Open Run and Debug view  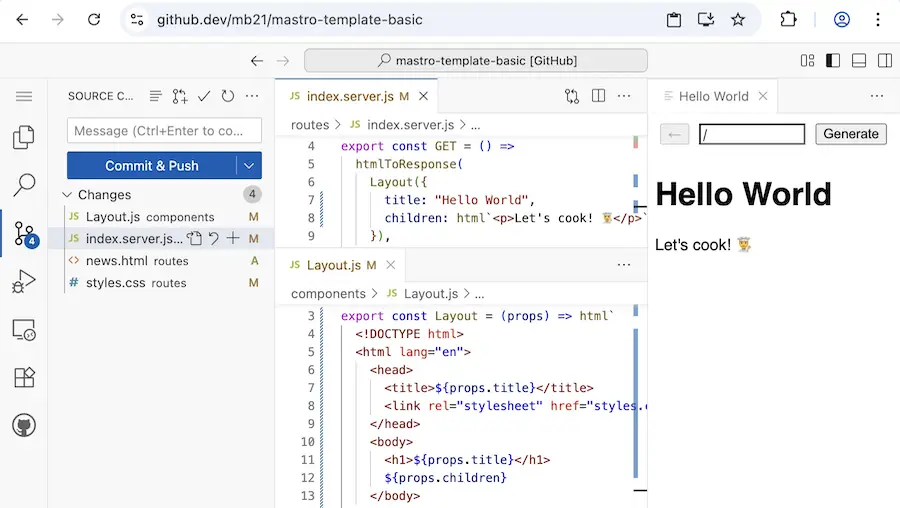coord(24,282)
